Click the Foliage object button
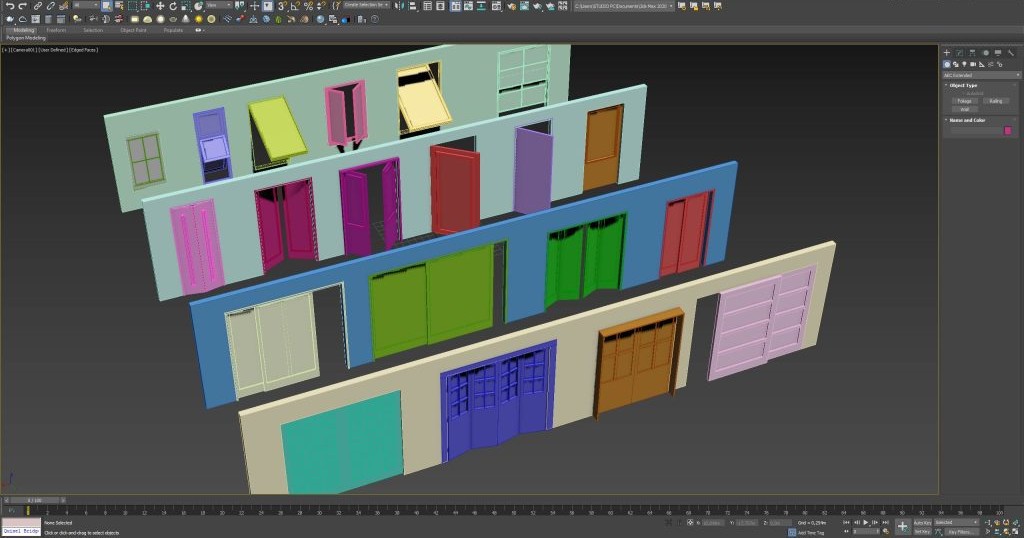1024x538 pixels. point(965,101)
